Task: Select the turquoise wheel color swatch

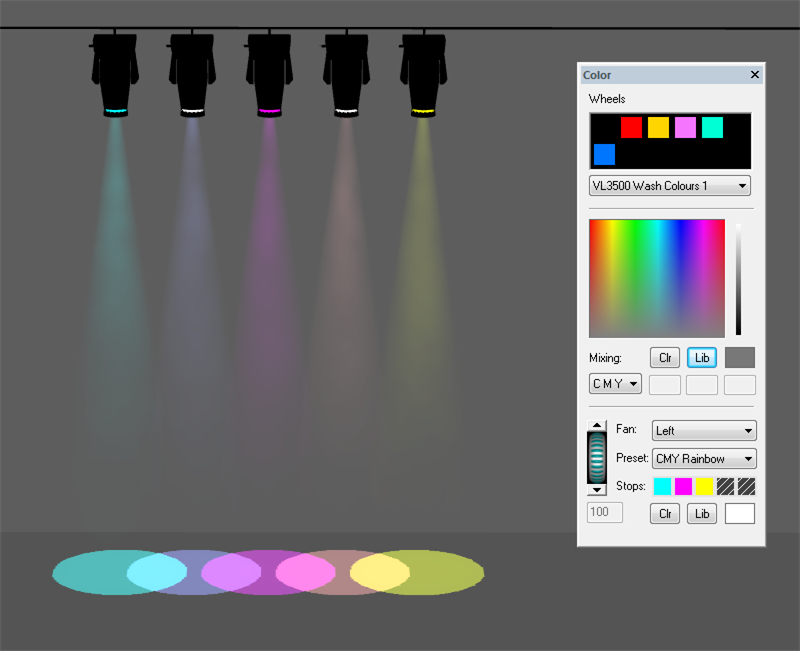Action: 712,127
